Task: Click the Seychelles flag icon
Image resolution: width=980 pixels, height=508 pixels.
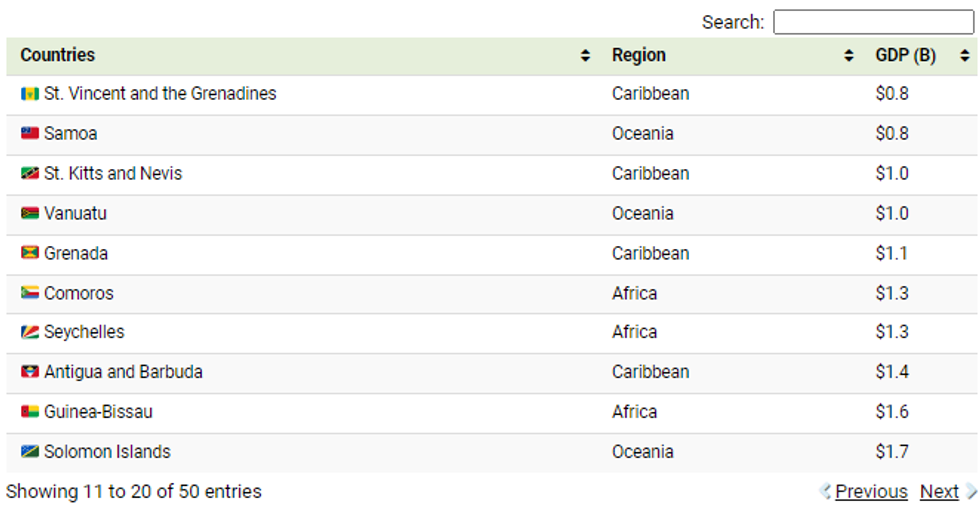Action: (30, 332)
